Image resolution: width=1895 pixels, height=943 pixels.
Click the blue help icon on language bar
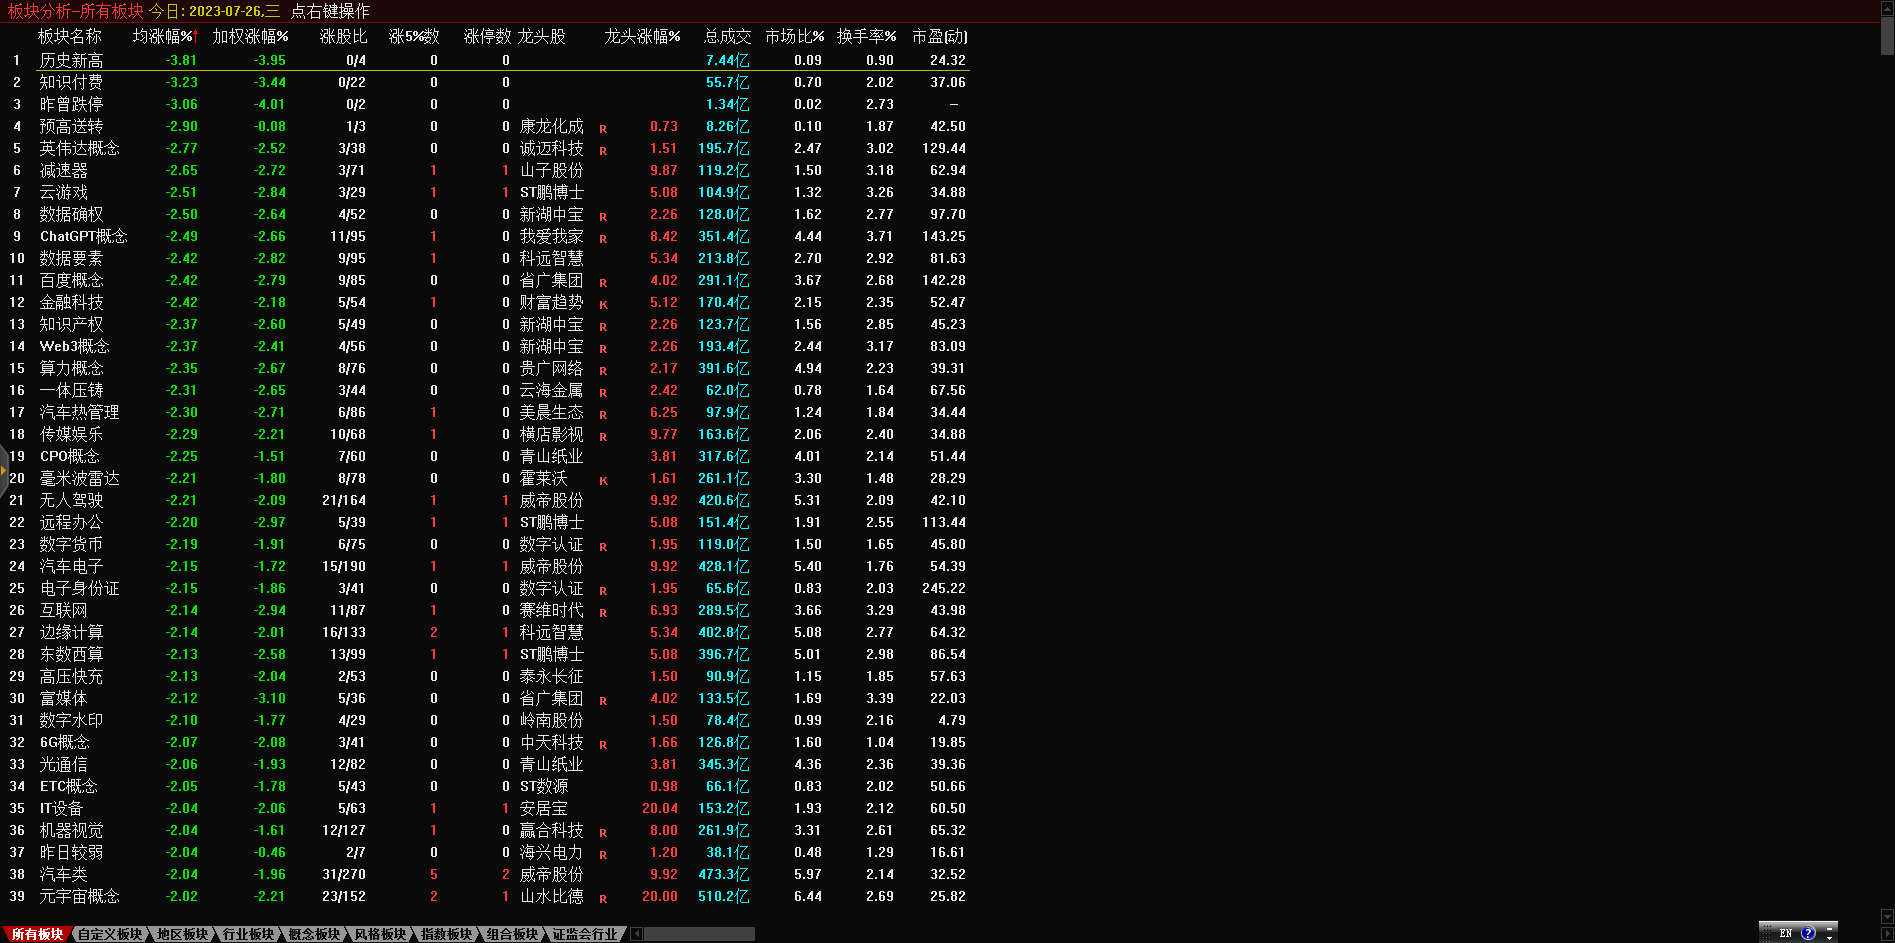pos(1808,933)
